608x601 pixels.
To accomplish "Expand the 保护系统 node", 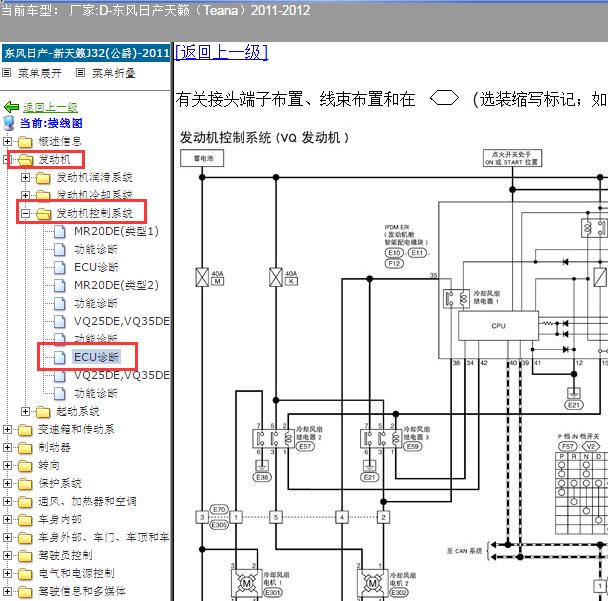I will (x=7, y=483).
